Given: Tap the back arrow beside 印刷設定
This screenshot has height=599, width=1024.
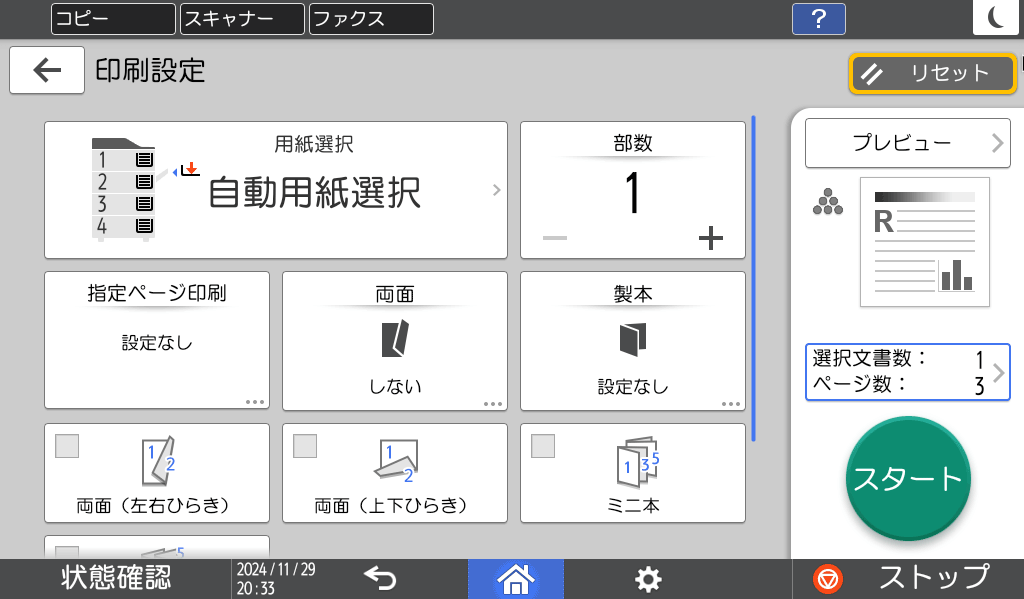Looking at the screenshot, I should click(46, 70).
